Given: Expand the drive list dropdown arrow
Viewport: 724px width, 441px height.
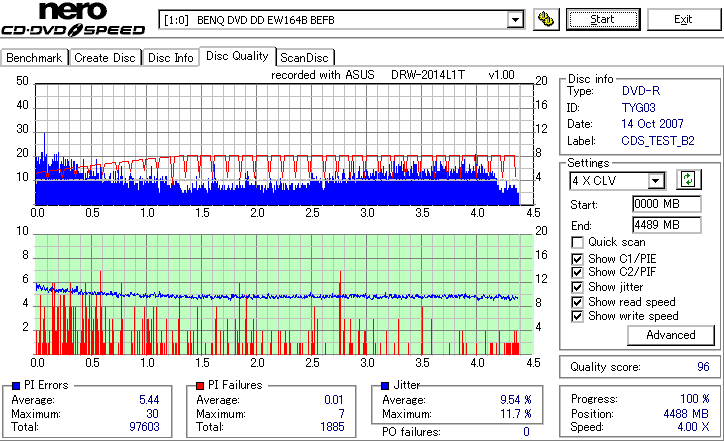Looking at the screenshot, I should click(515, 20).
